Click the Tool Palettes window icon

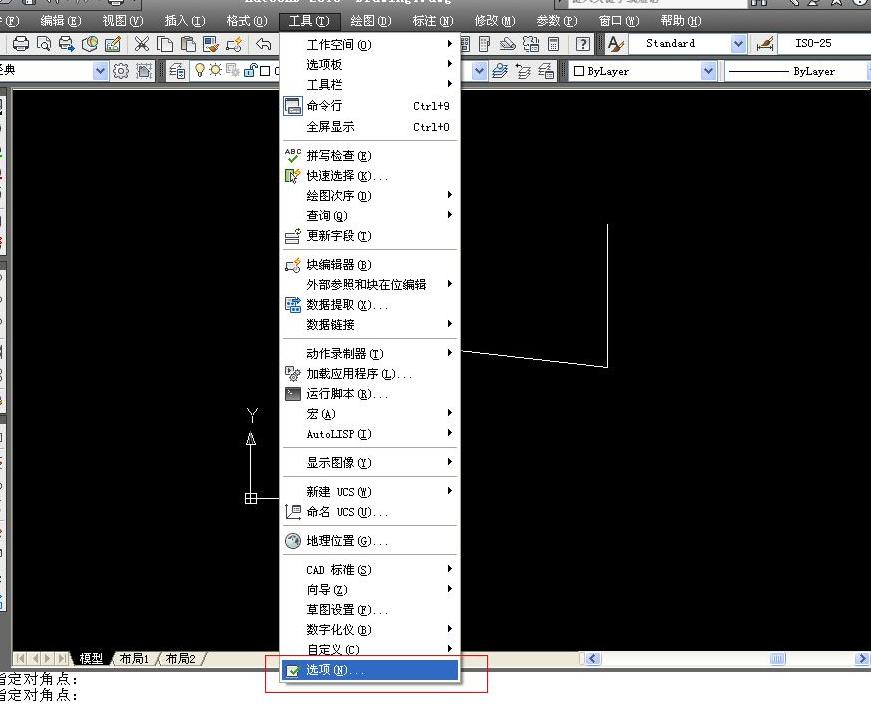(484, 43)
